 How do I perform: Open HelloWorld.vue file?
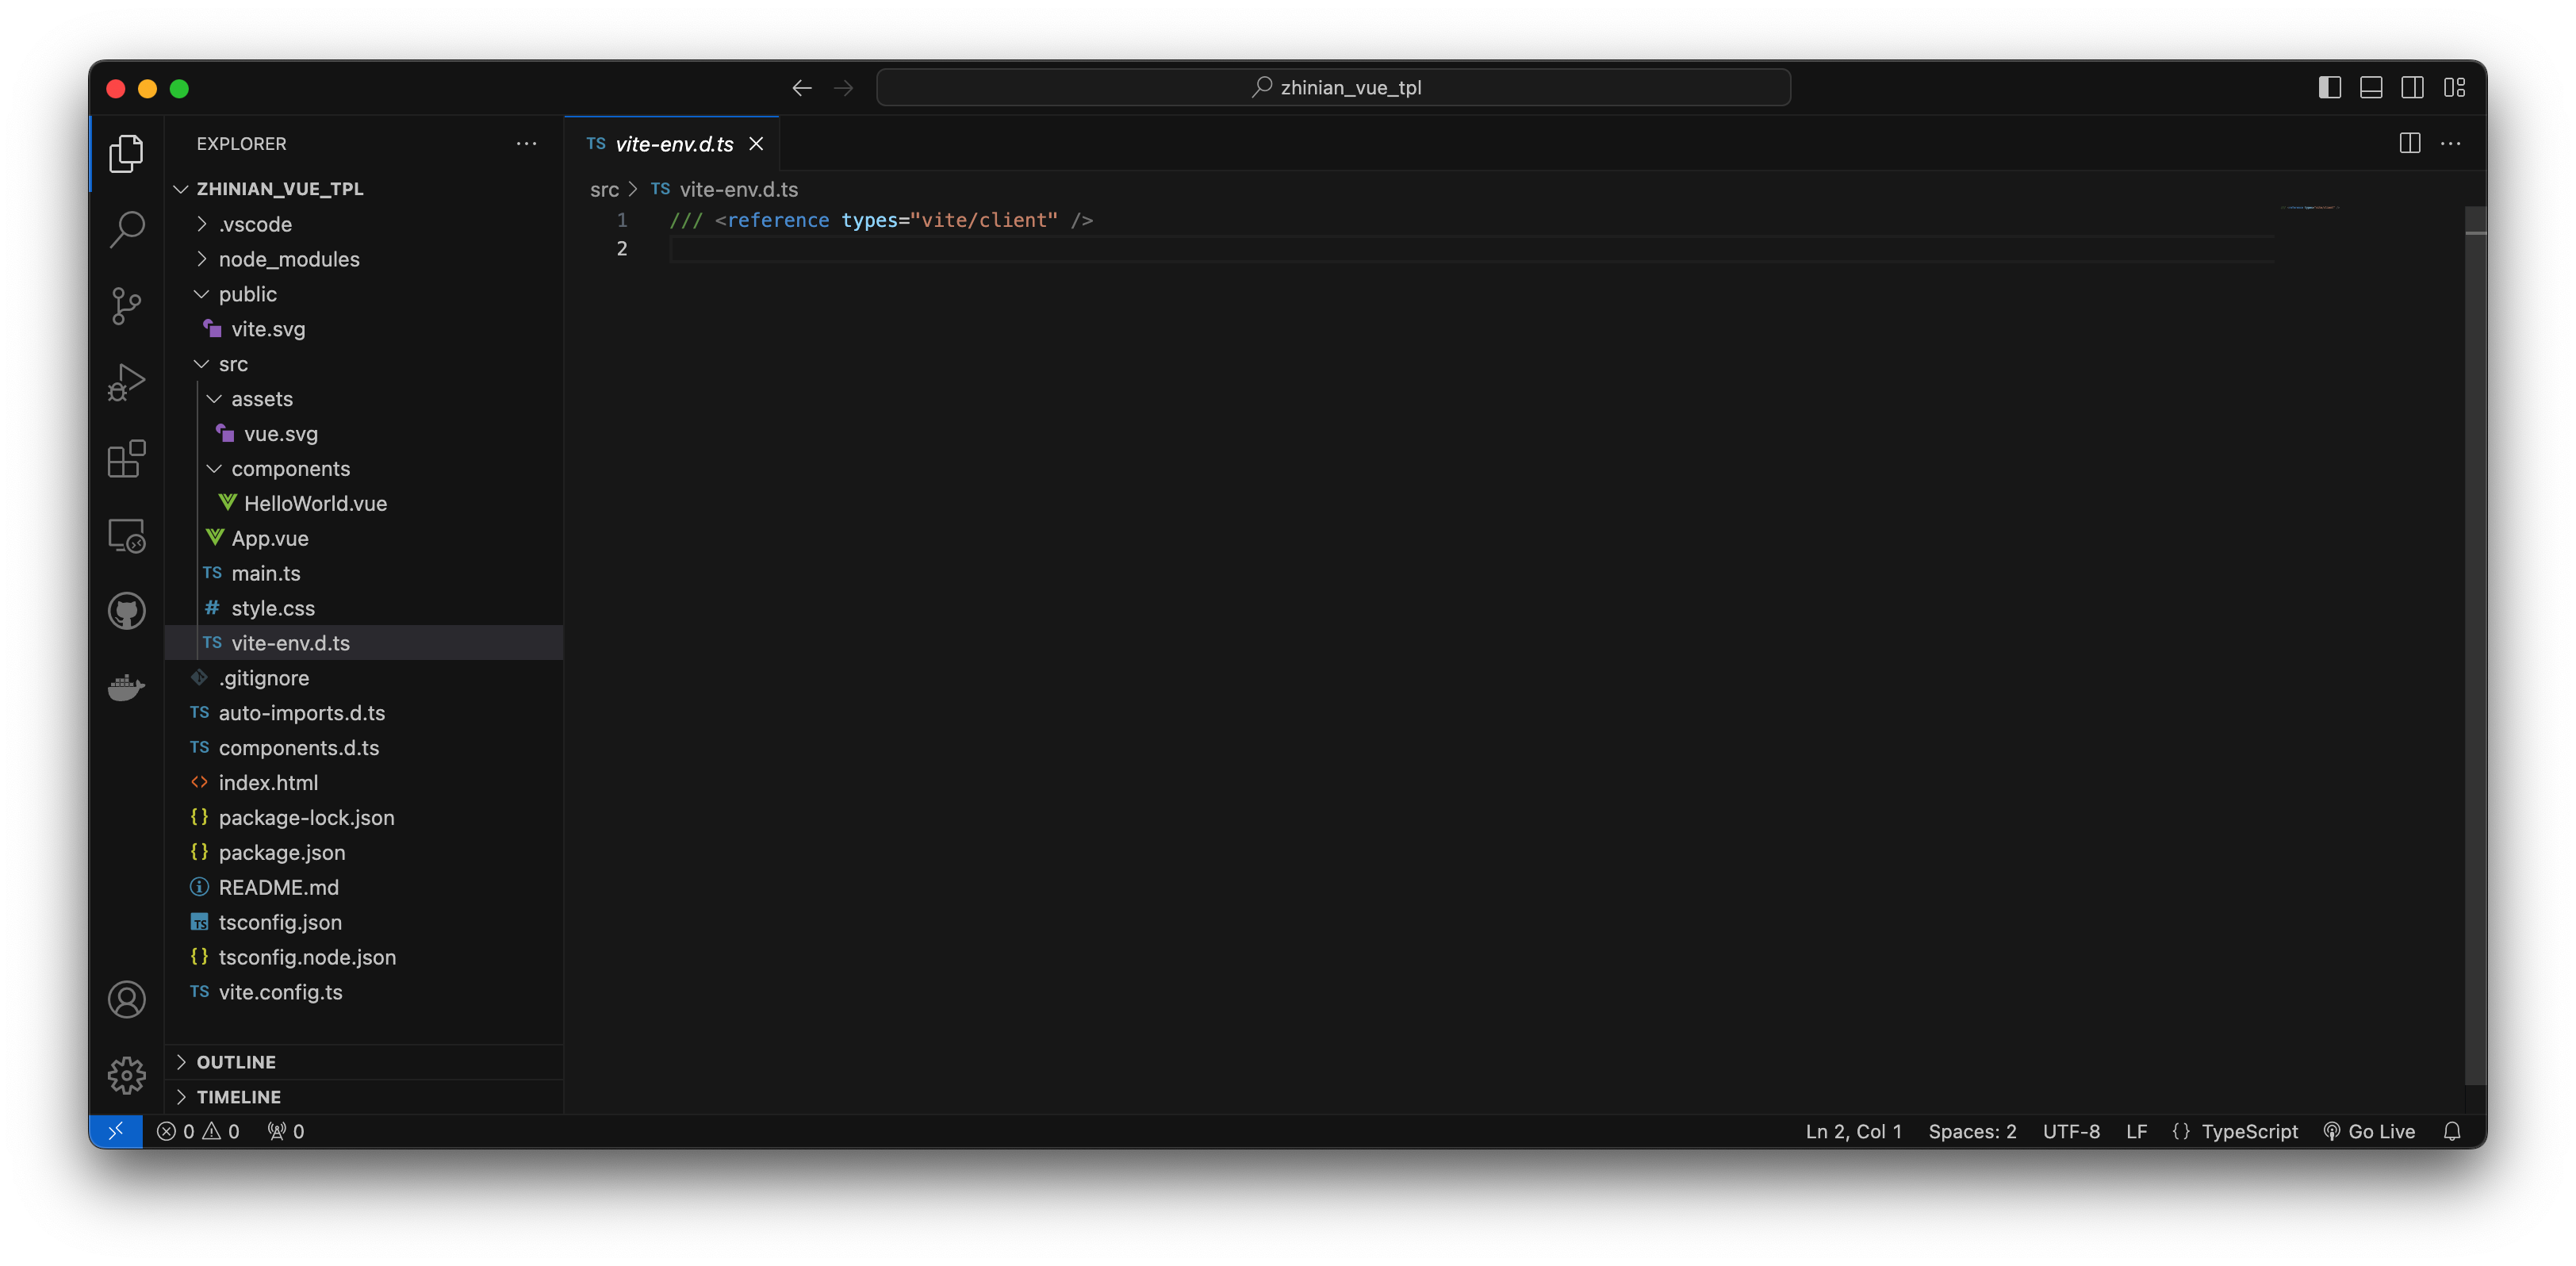coord(365,504)
